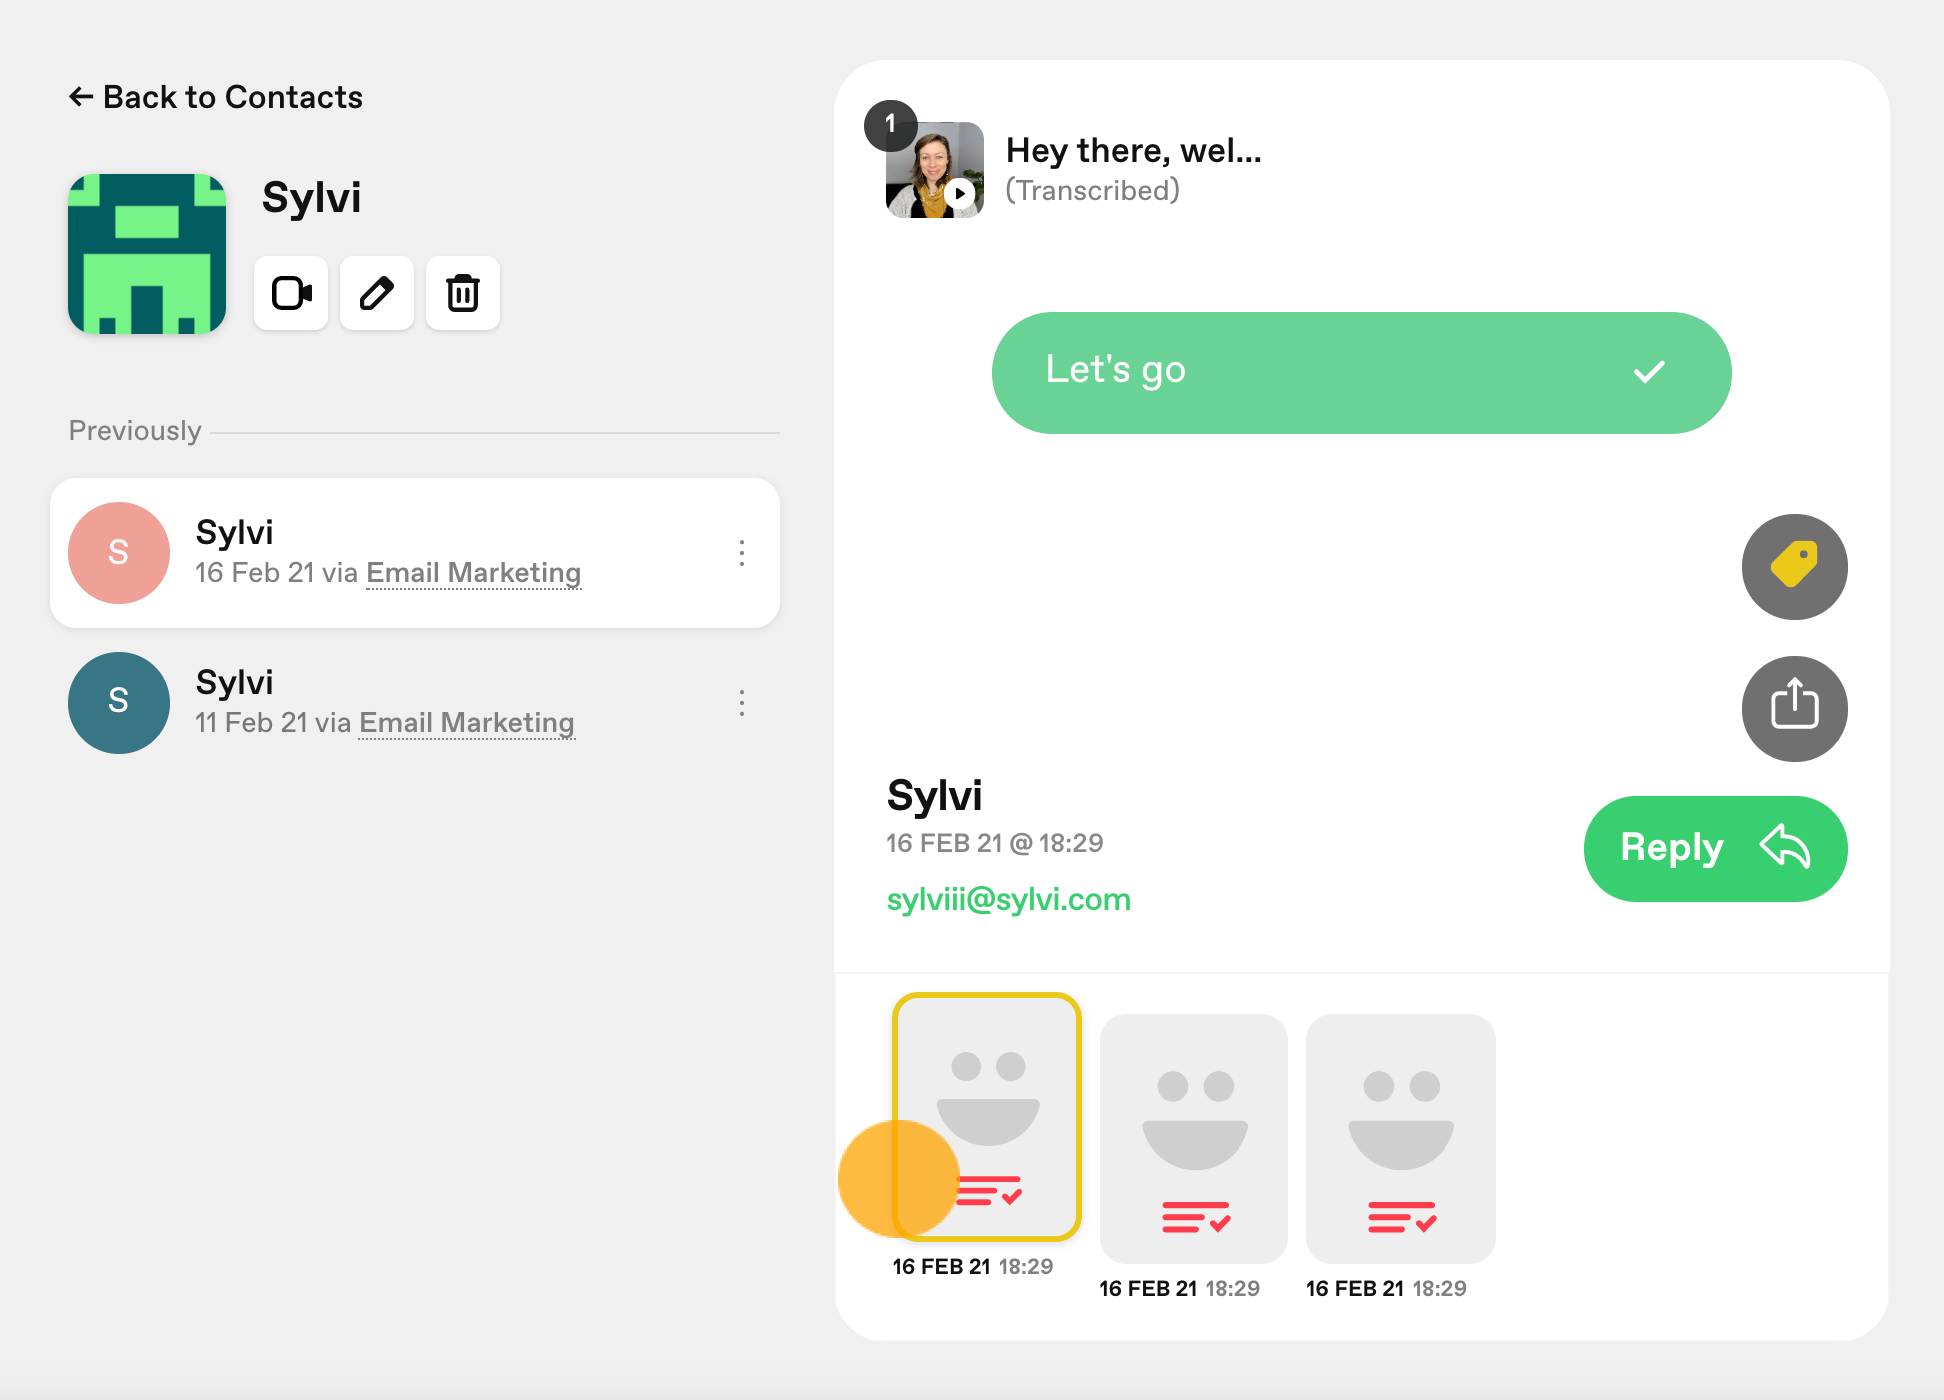Open Email Marketing link in 16 Feb entry

[473, 573]
